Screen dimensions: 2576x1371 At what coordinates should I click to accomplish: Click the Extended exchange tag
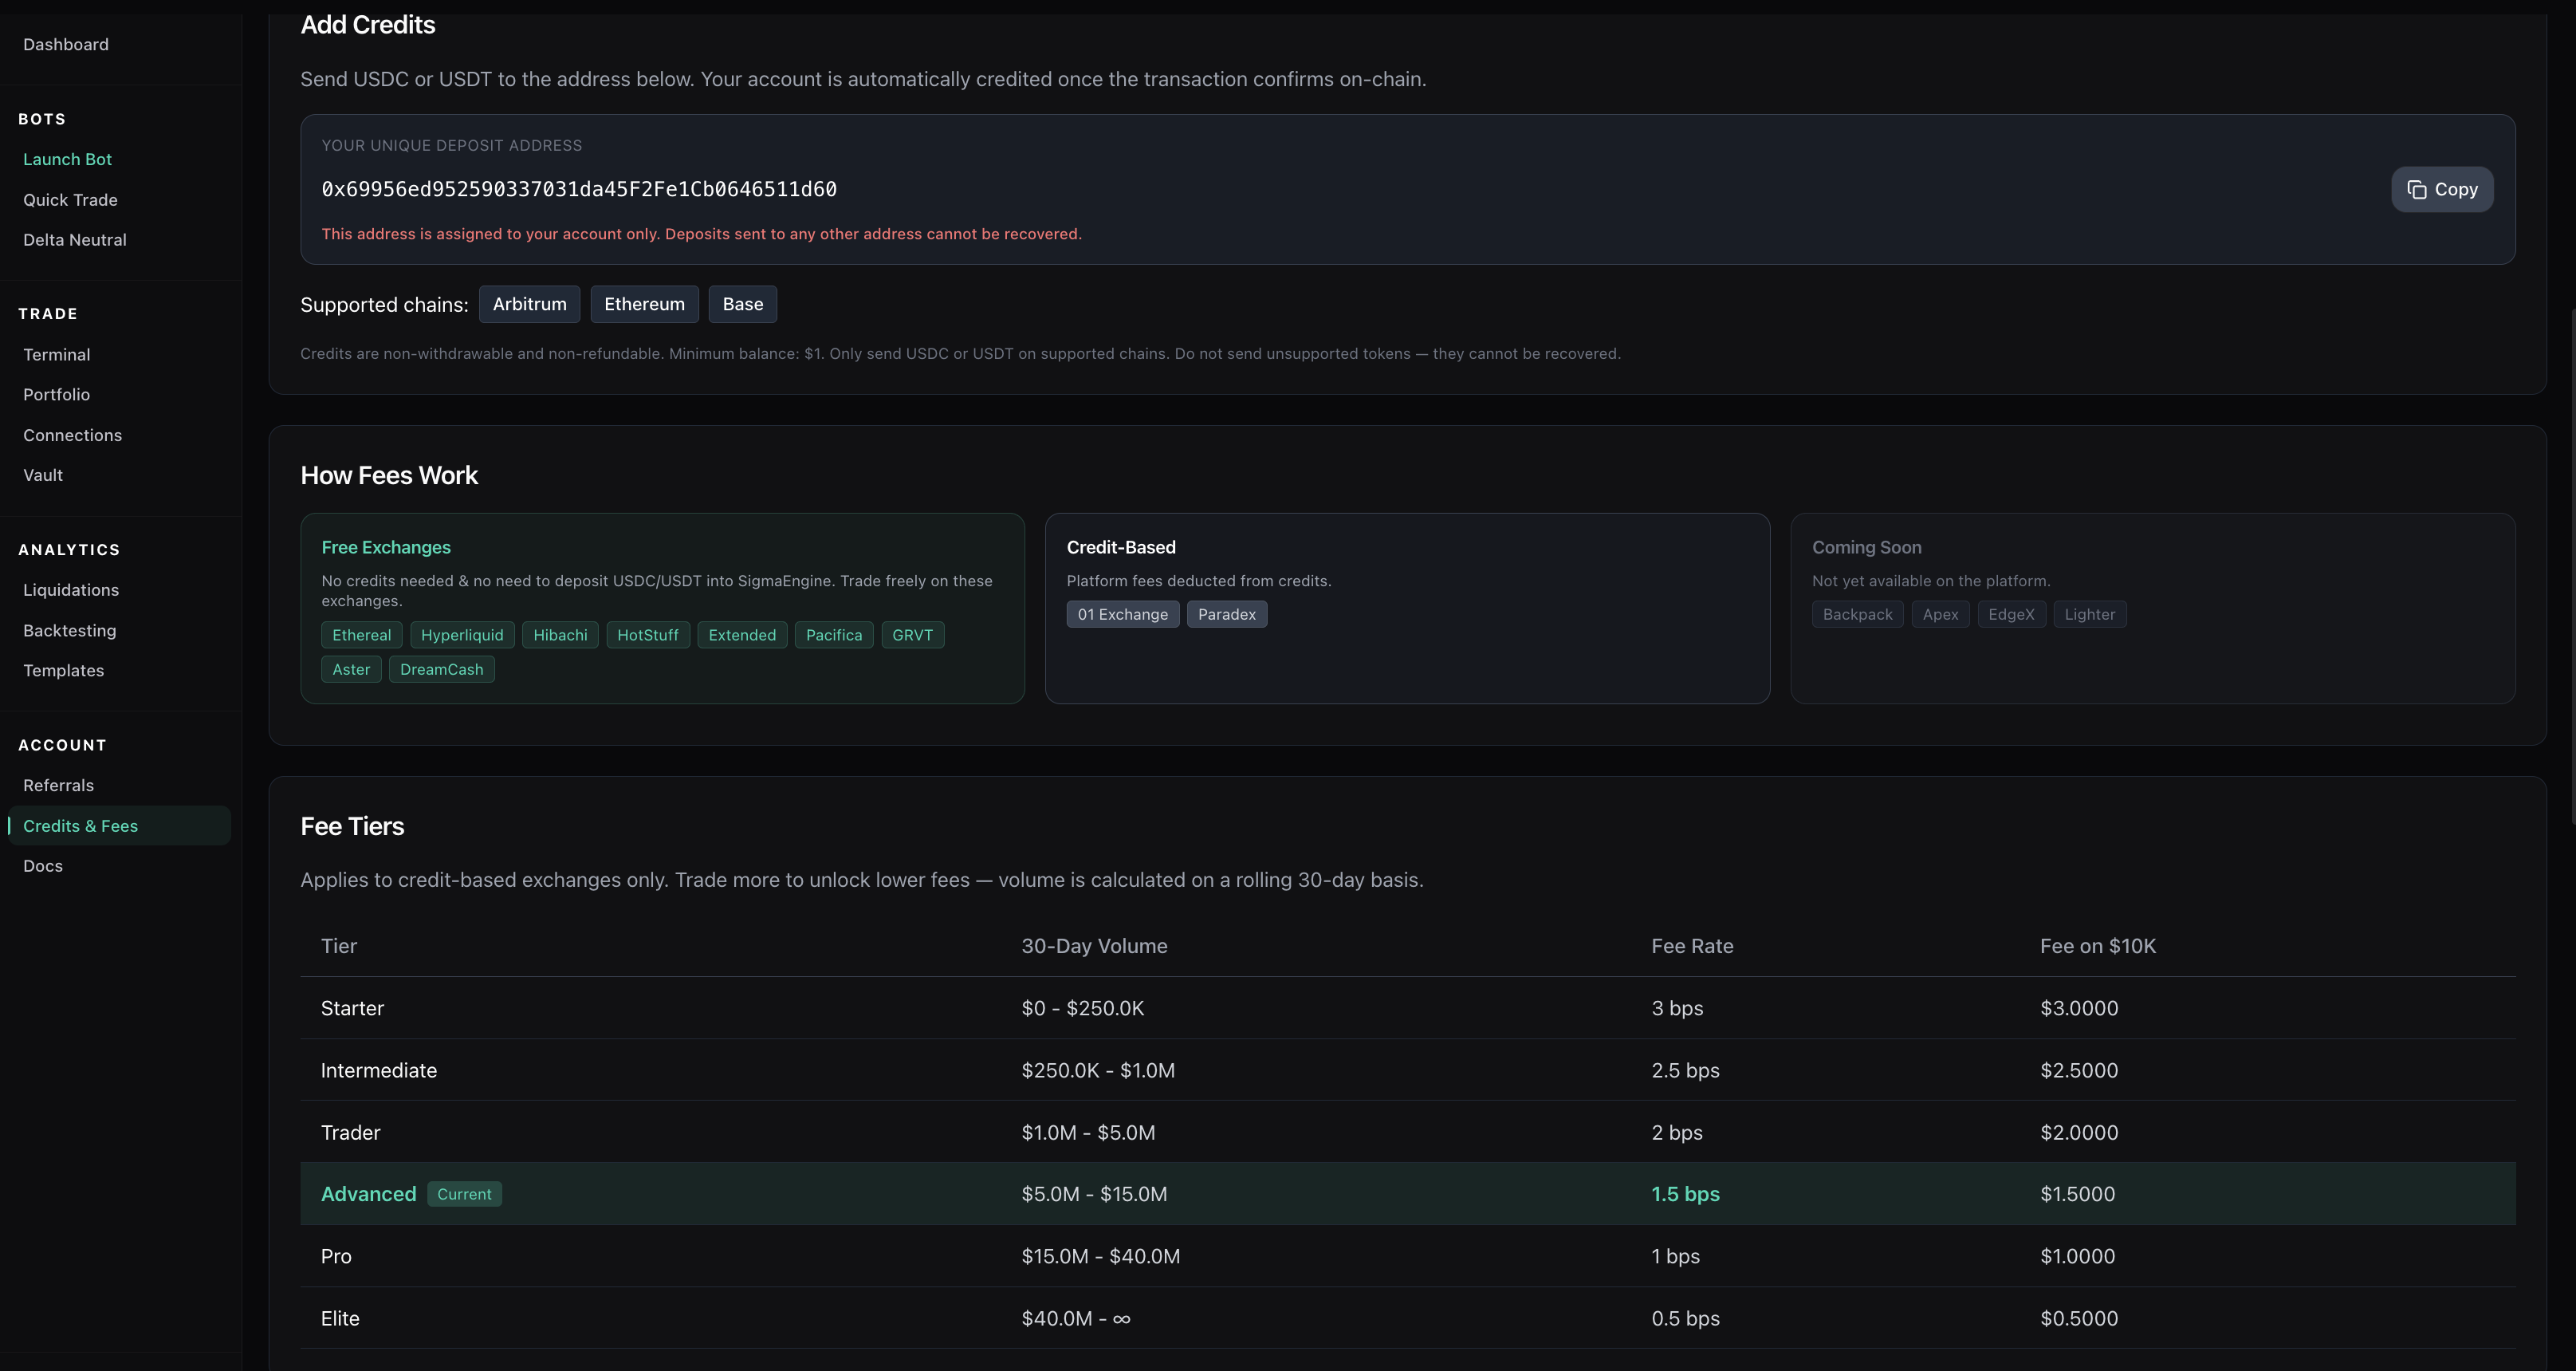(742, 635)
